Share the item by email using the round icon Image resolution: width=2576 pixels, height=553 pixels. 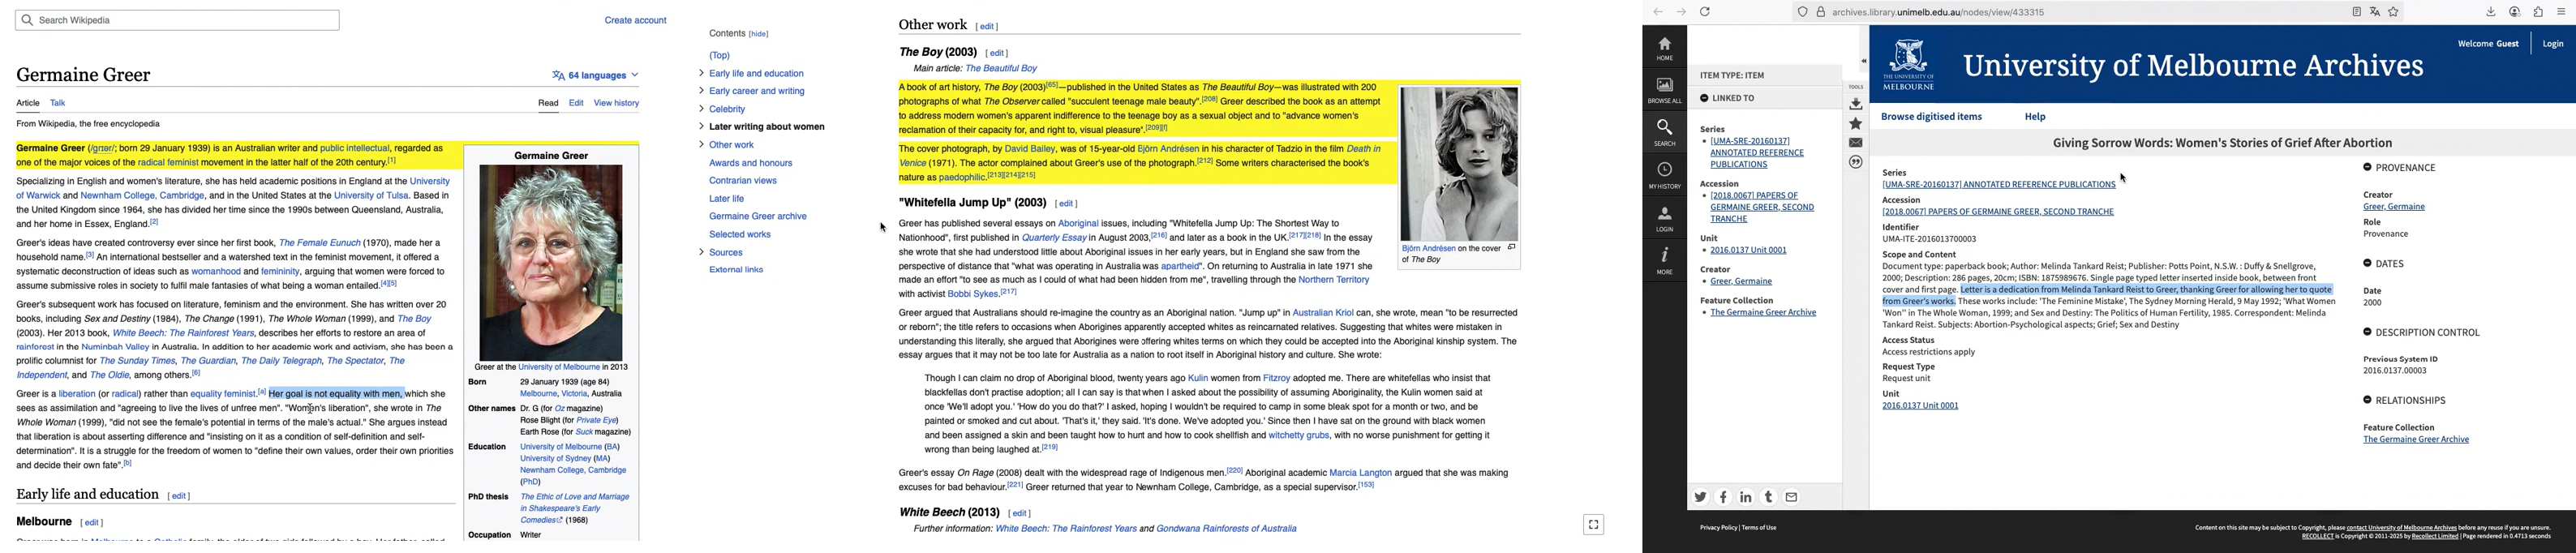(x=1792, y=497)
